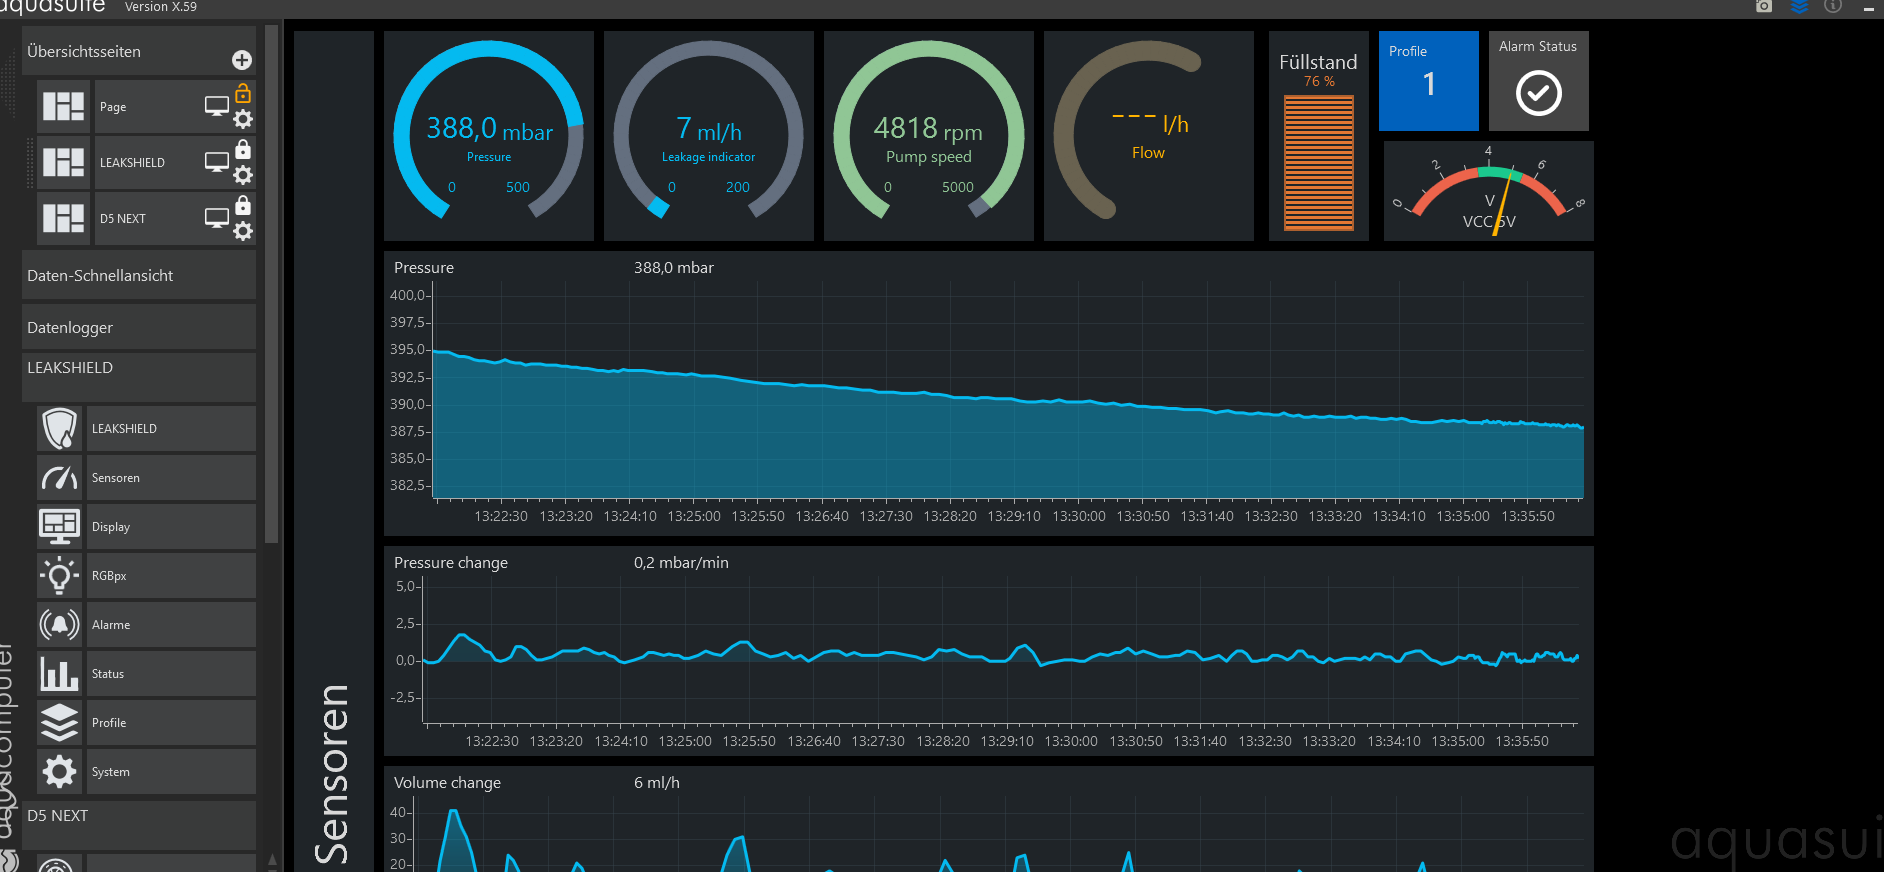The width and height of the screenshot is (1884, 872).
Task: Select the Status menu entry
Action: pyautogui.click(x=171, y=674)
